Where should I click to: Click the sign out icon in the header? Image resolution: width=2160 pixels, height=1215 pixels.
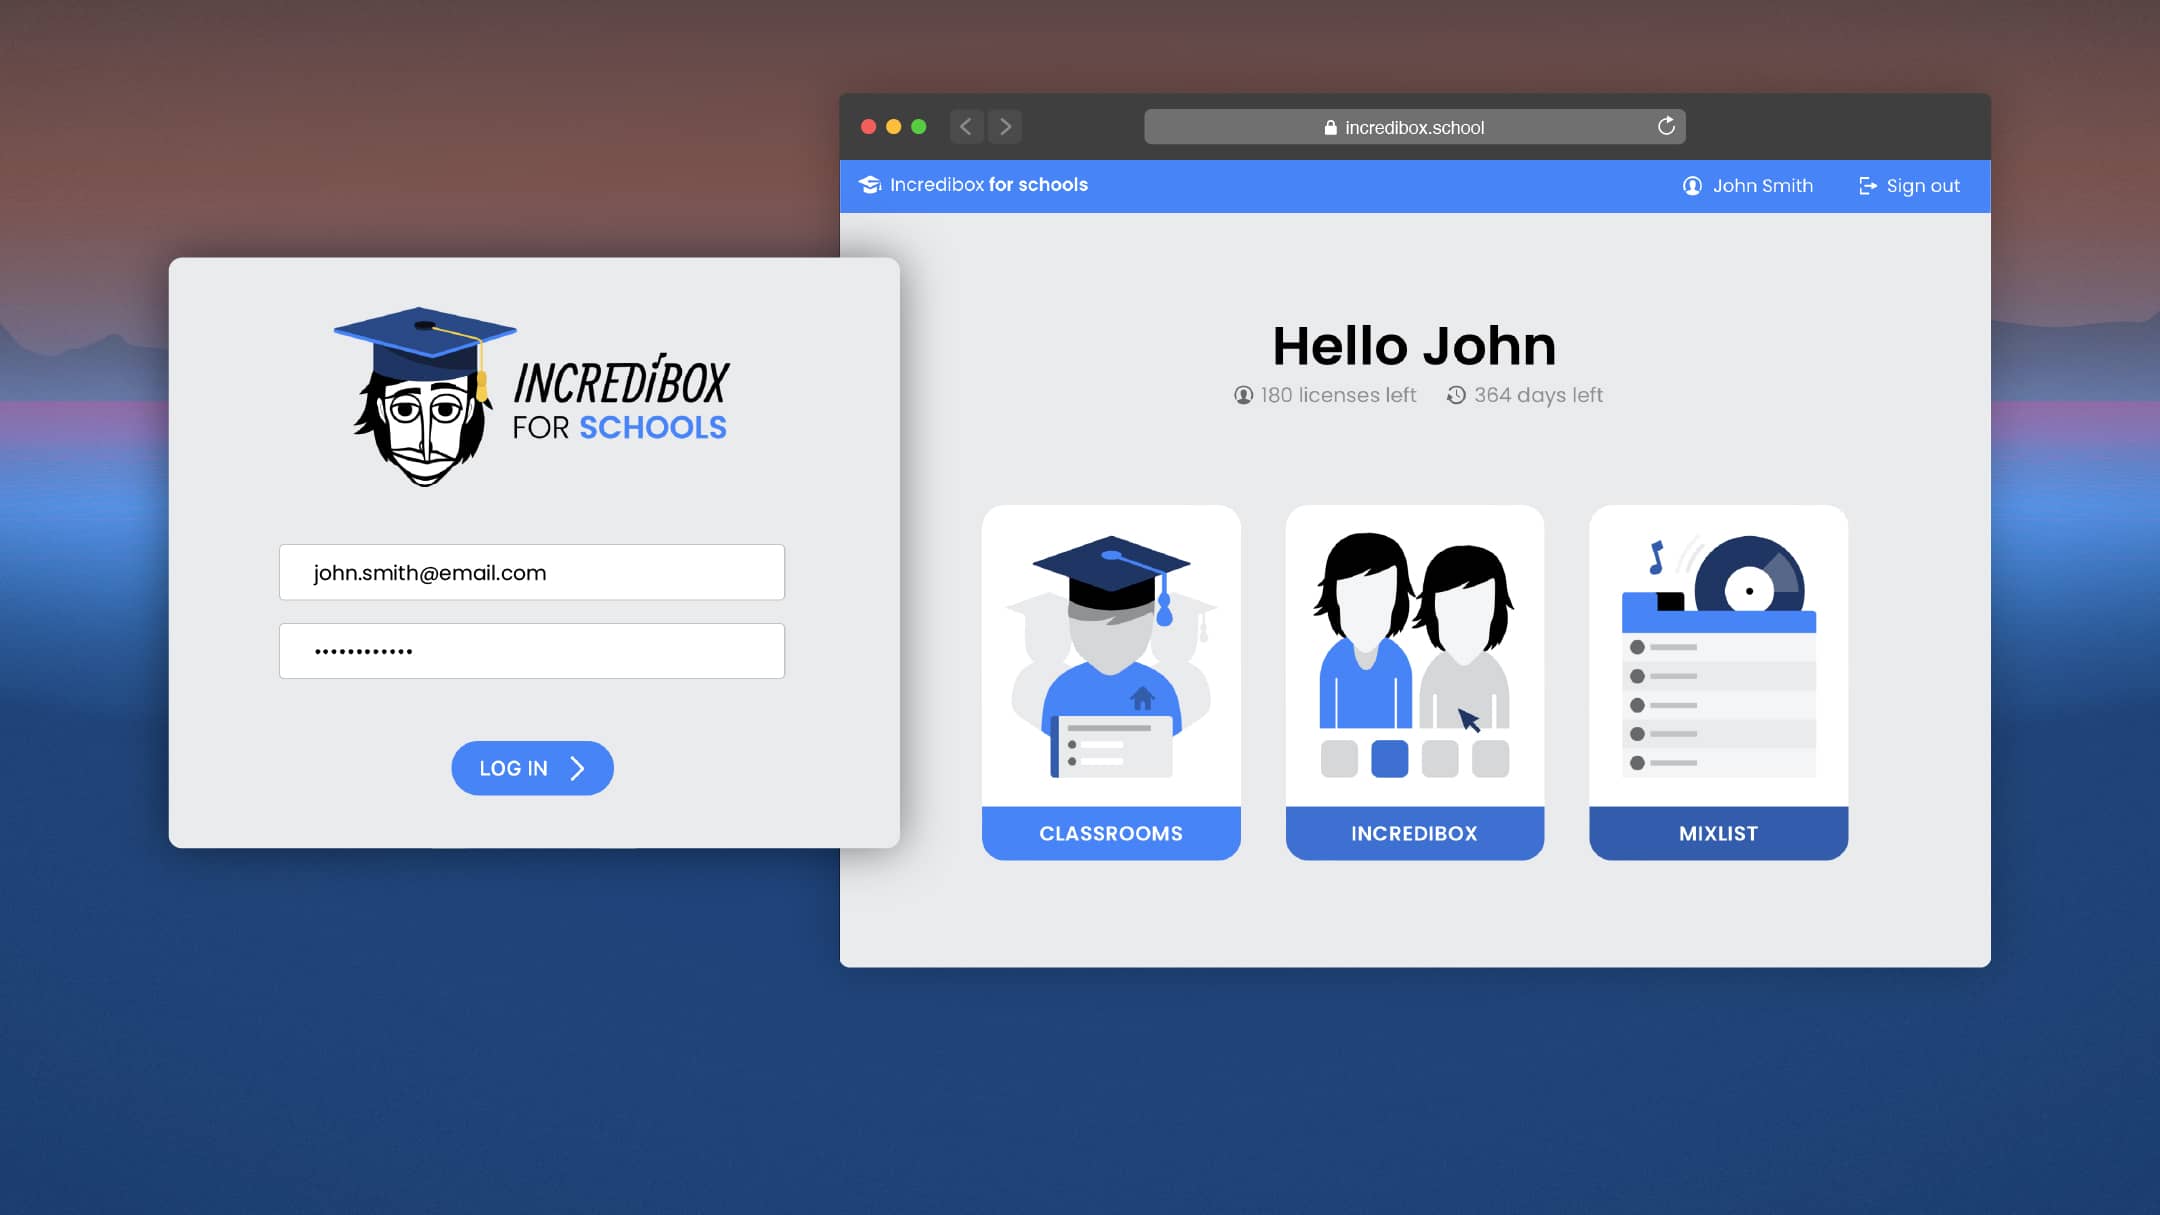1866,185
